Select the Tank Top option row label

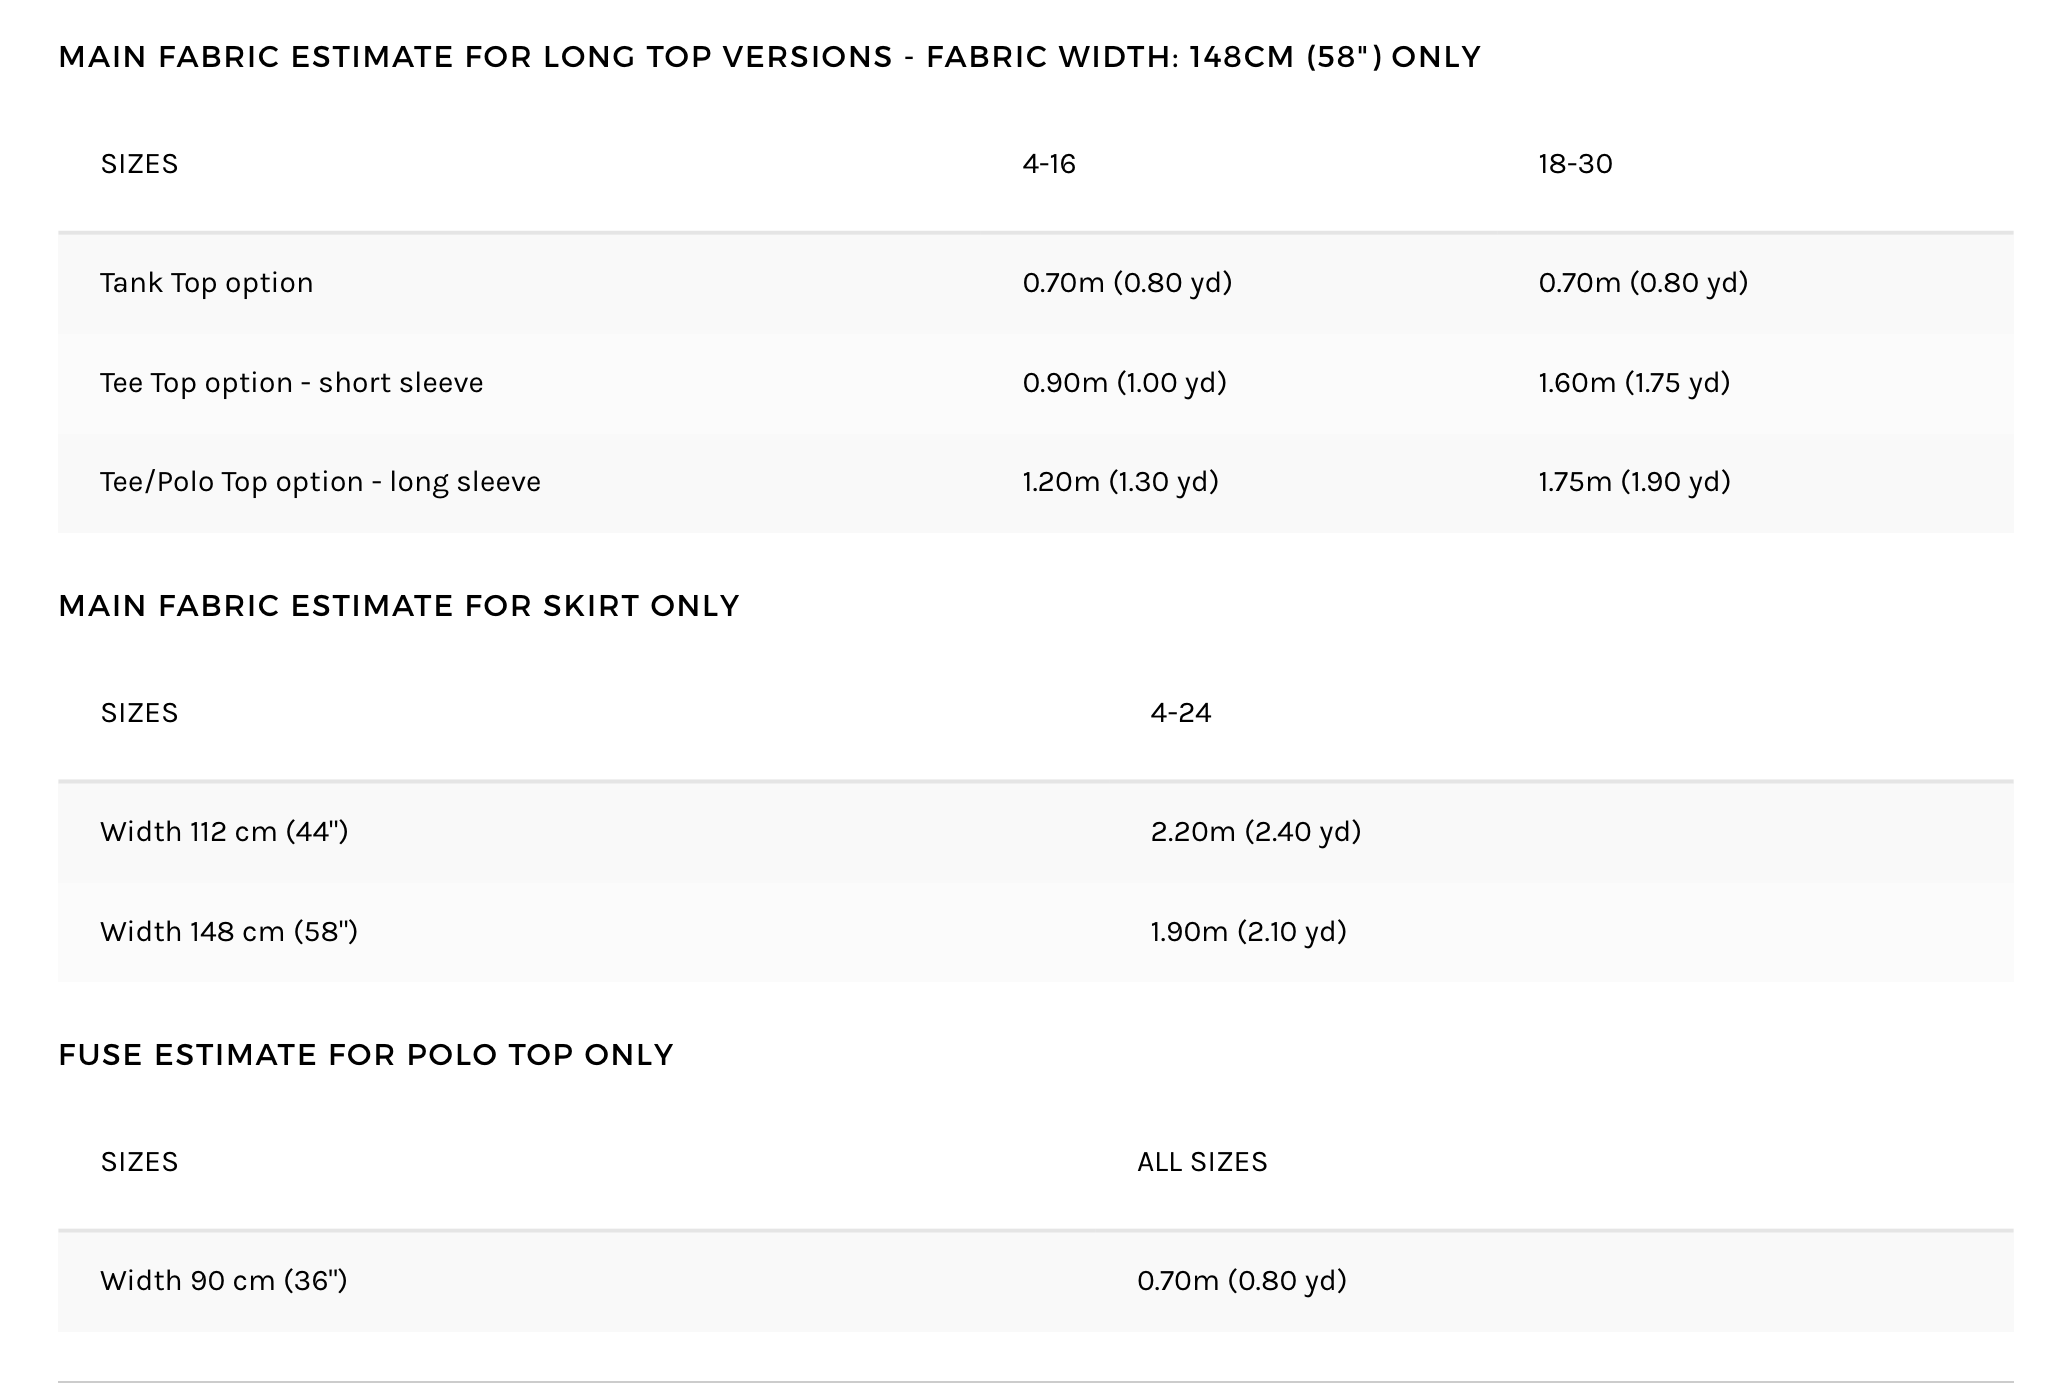point(207,283)
